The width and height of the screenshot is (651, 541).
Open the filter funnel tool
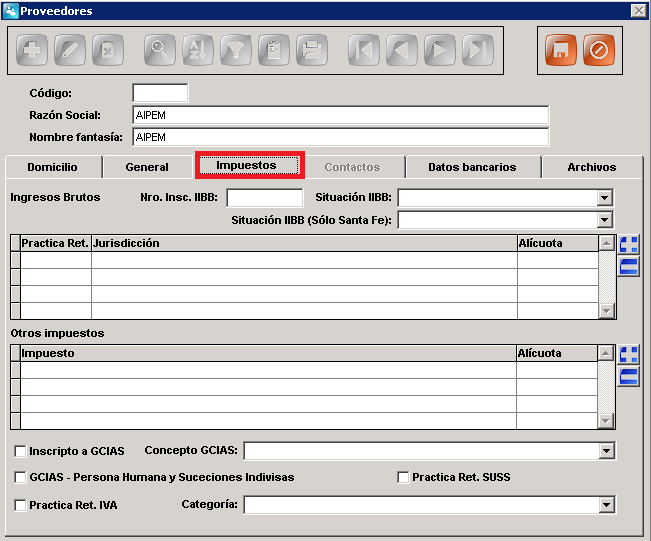point(236,50)
